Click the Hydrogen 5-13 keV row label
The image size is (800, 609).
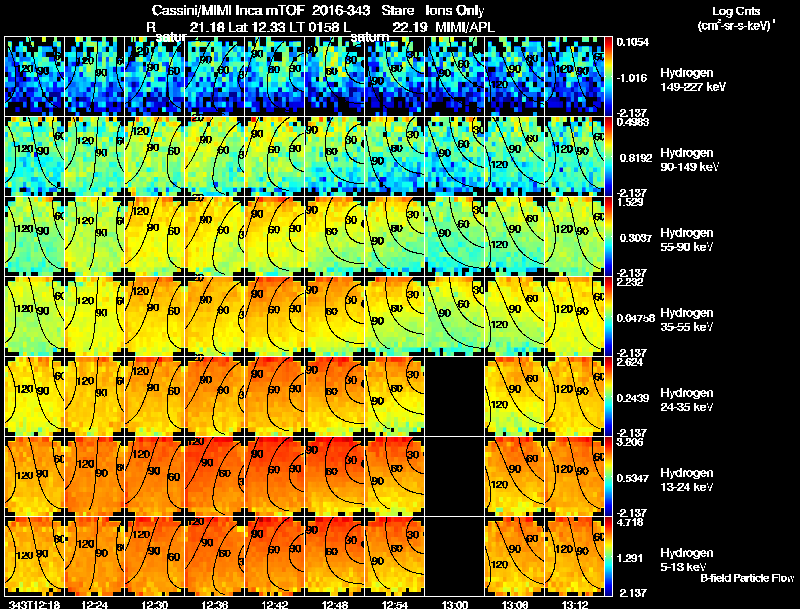687,560
